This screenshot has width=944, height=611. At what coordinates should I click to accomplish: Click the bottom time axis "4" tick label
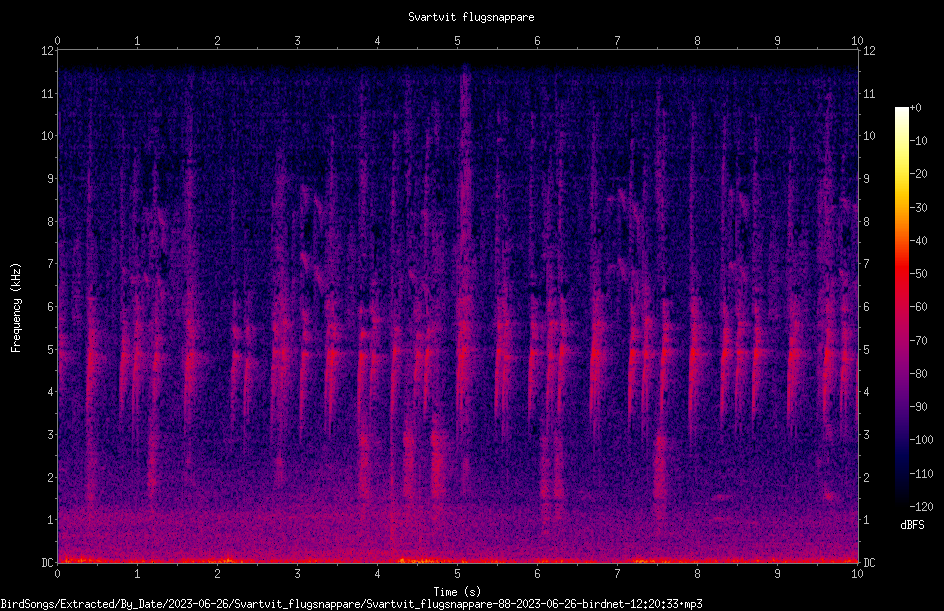[377, 574]
